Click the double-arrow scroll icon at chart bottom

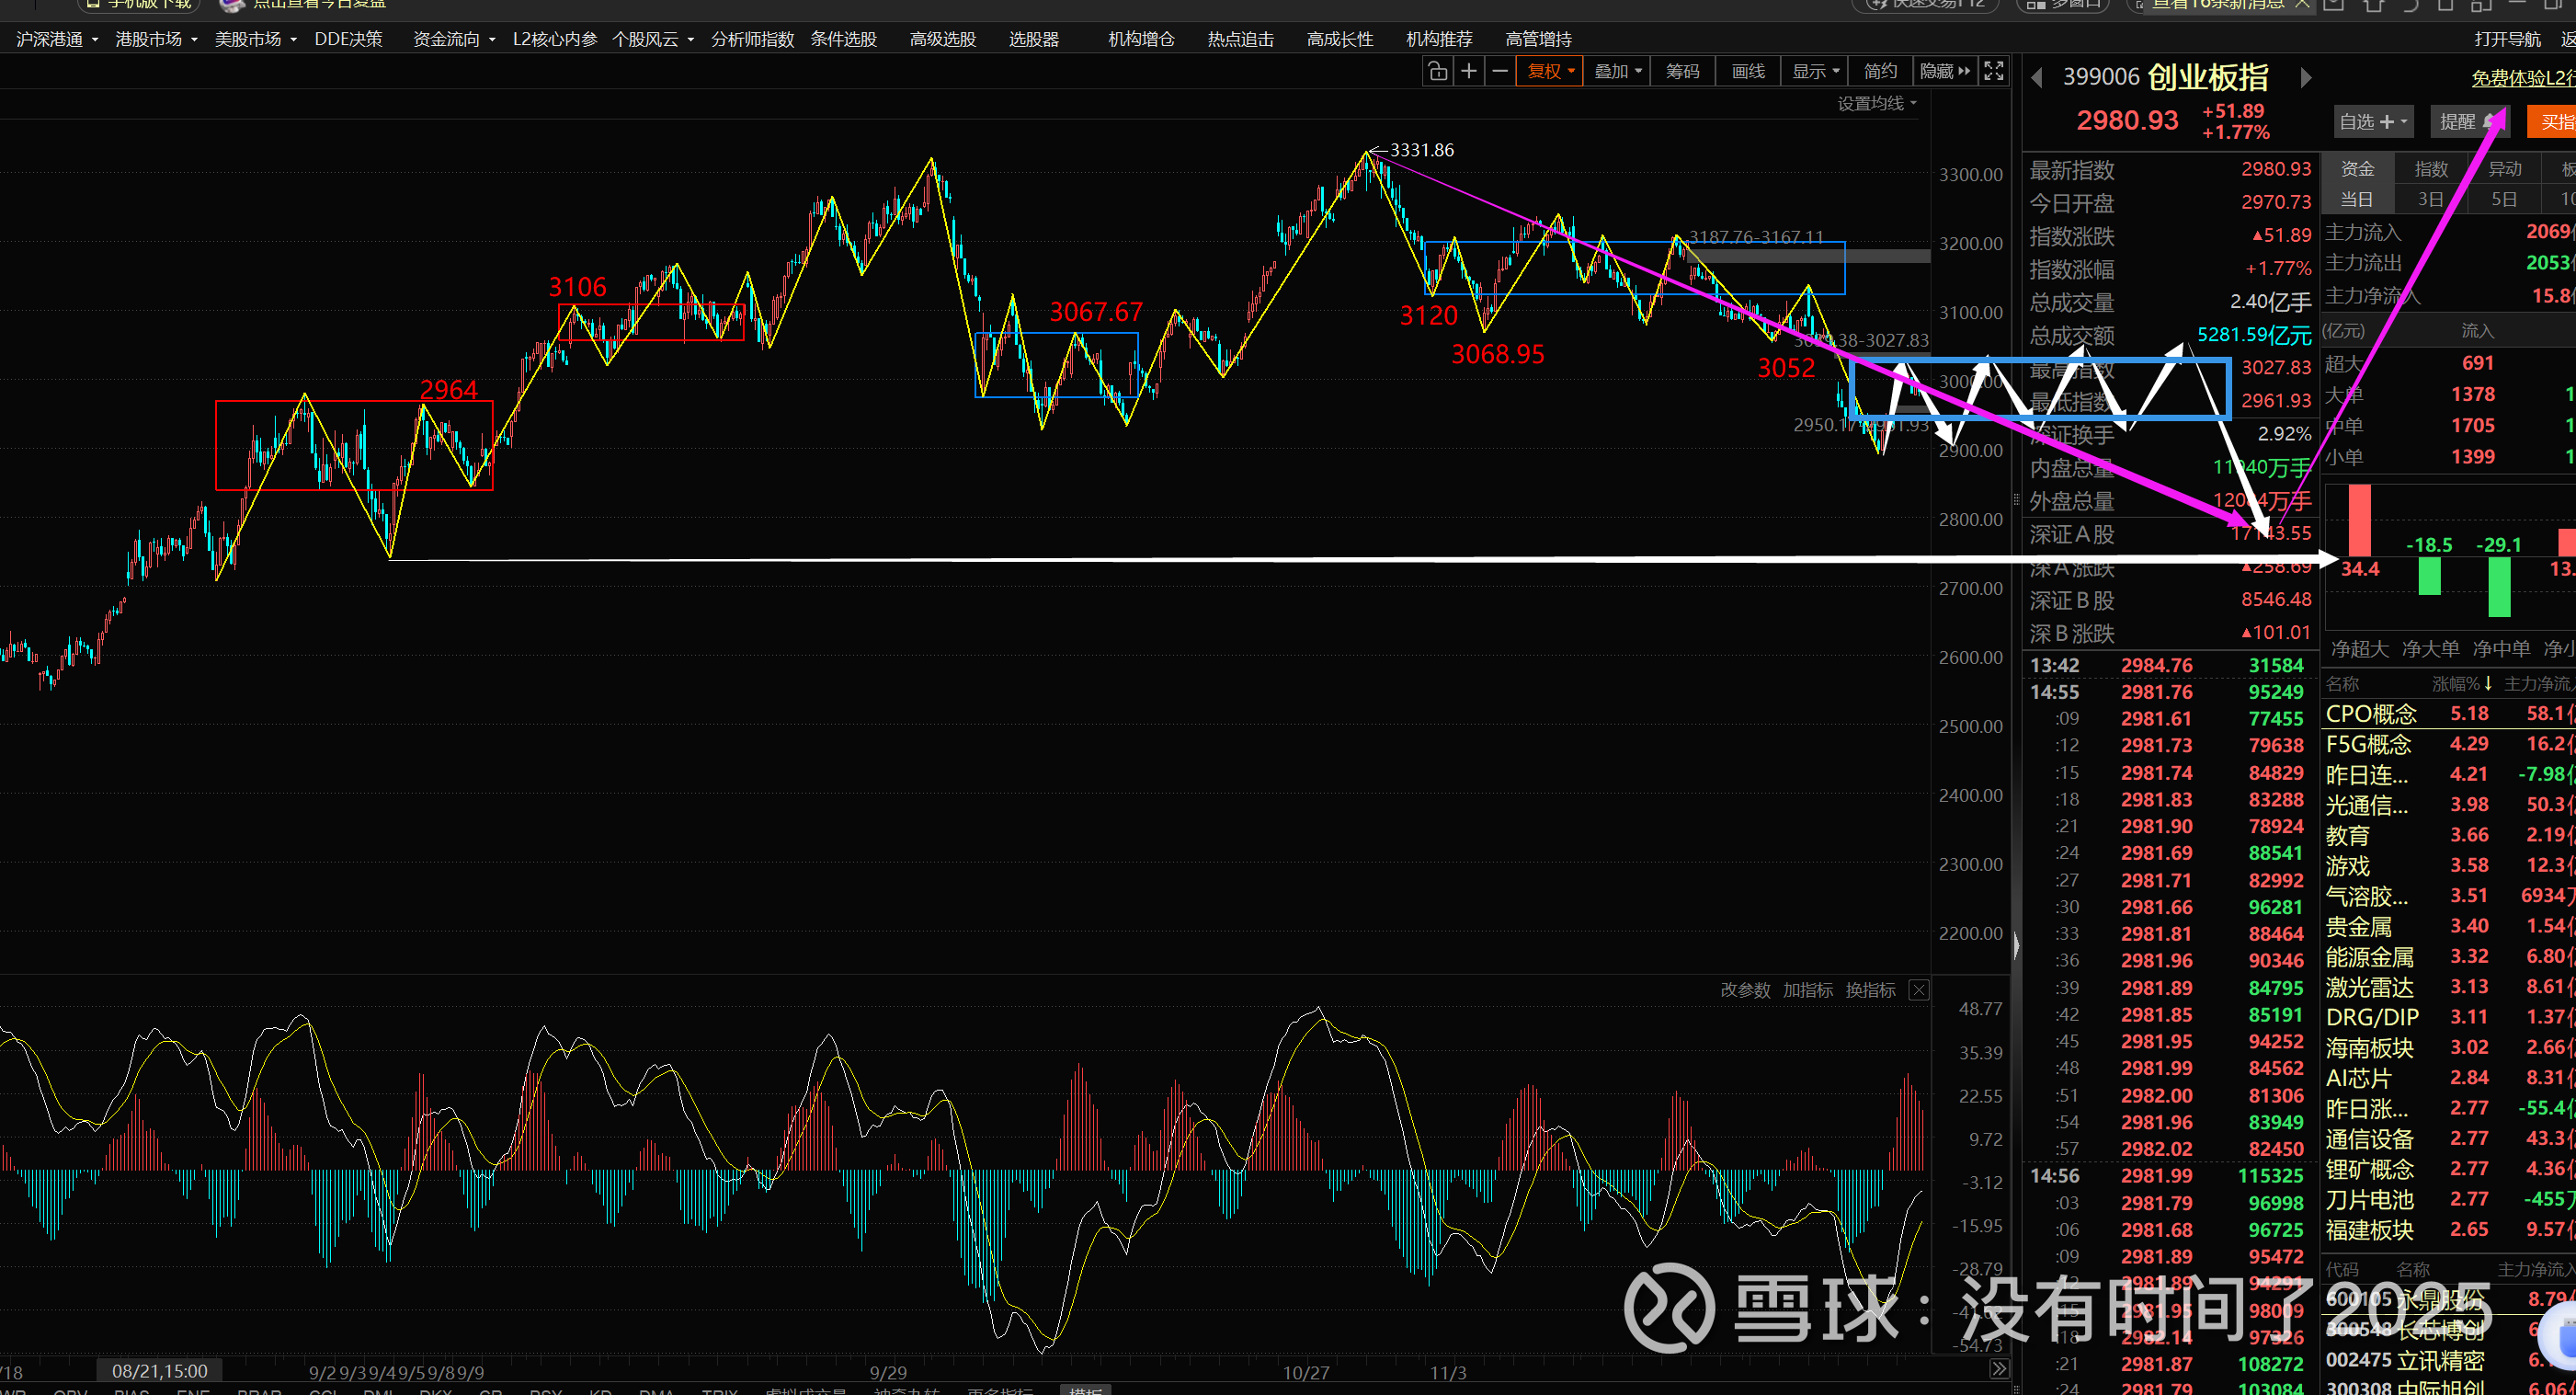click(1999, 1368)
